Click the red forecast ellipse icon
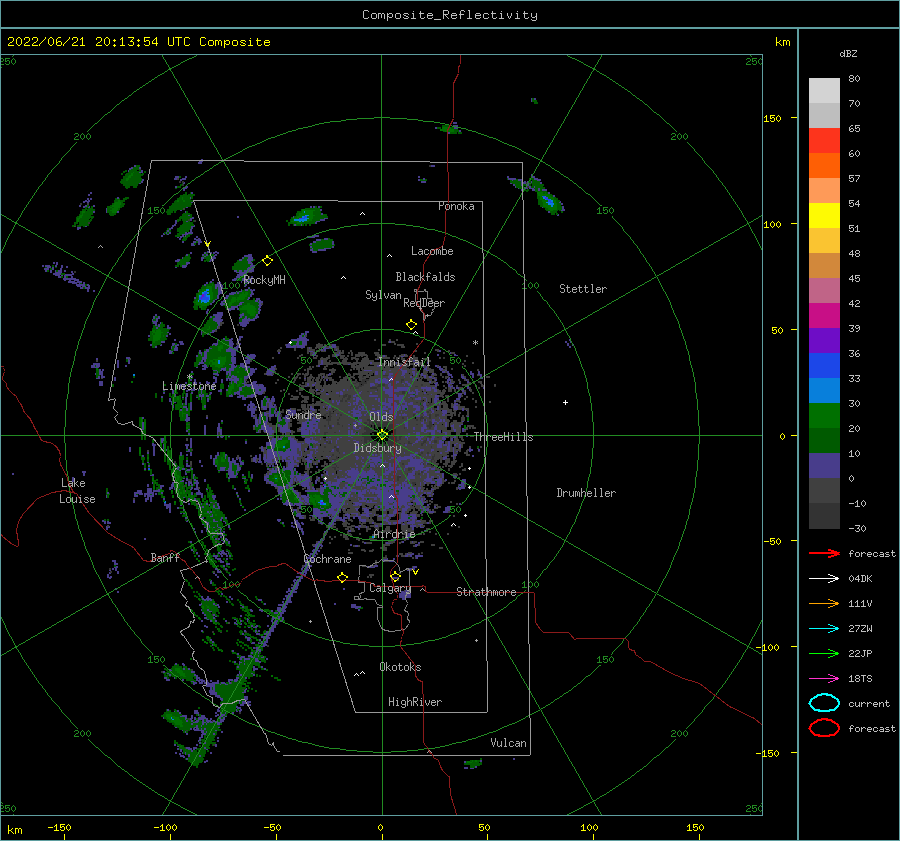The height and width of the screenshot is (841, 900). (x=824, y=728)
